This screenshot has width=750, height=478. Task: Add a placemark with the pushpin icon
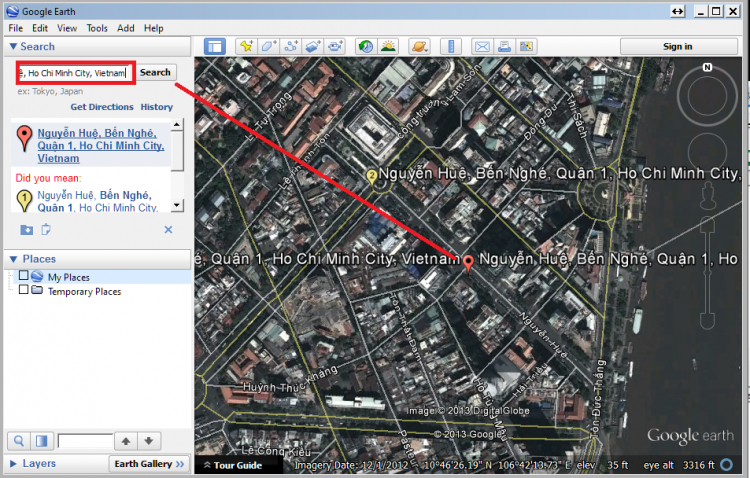coord(246,46)
